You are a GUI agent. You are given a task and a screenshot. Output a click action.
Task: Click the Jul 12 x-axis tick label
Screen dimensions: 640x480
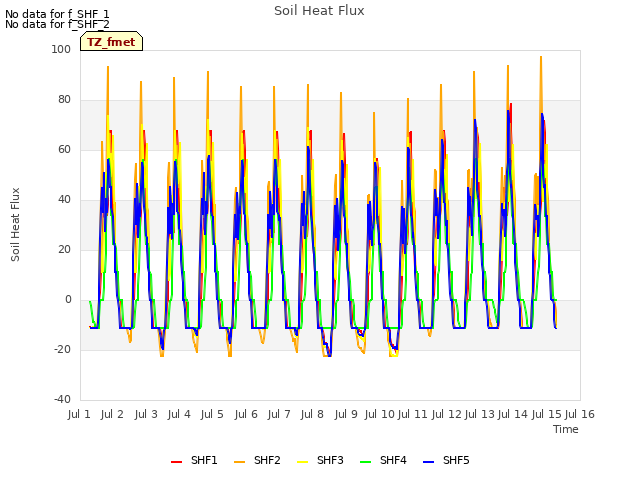click(x=446, y=414)
